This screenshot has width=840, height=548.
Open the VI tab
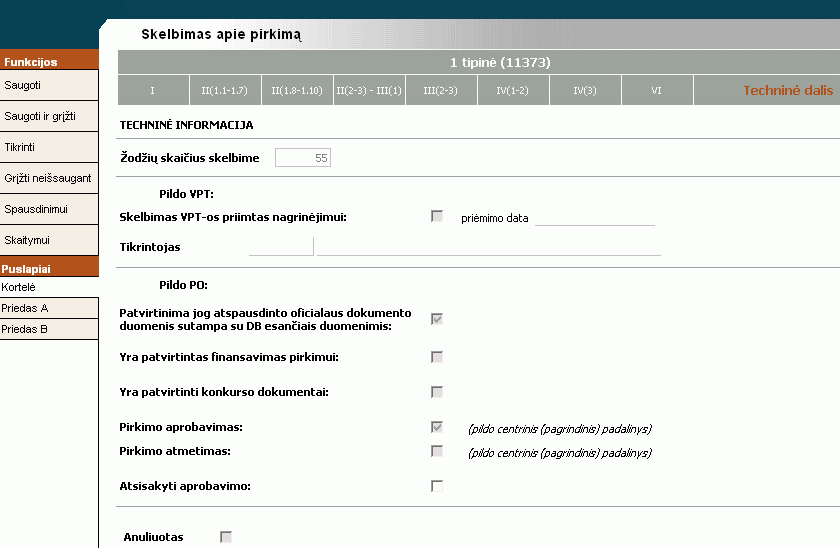[657, 90]
